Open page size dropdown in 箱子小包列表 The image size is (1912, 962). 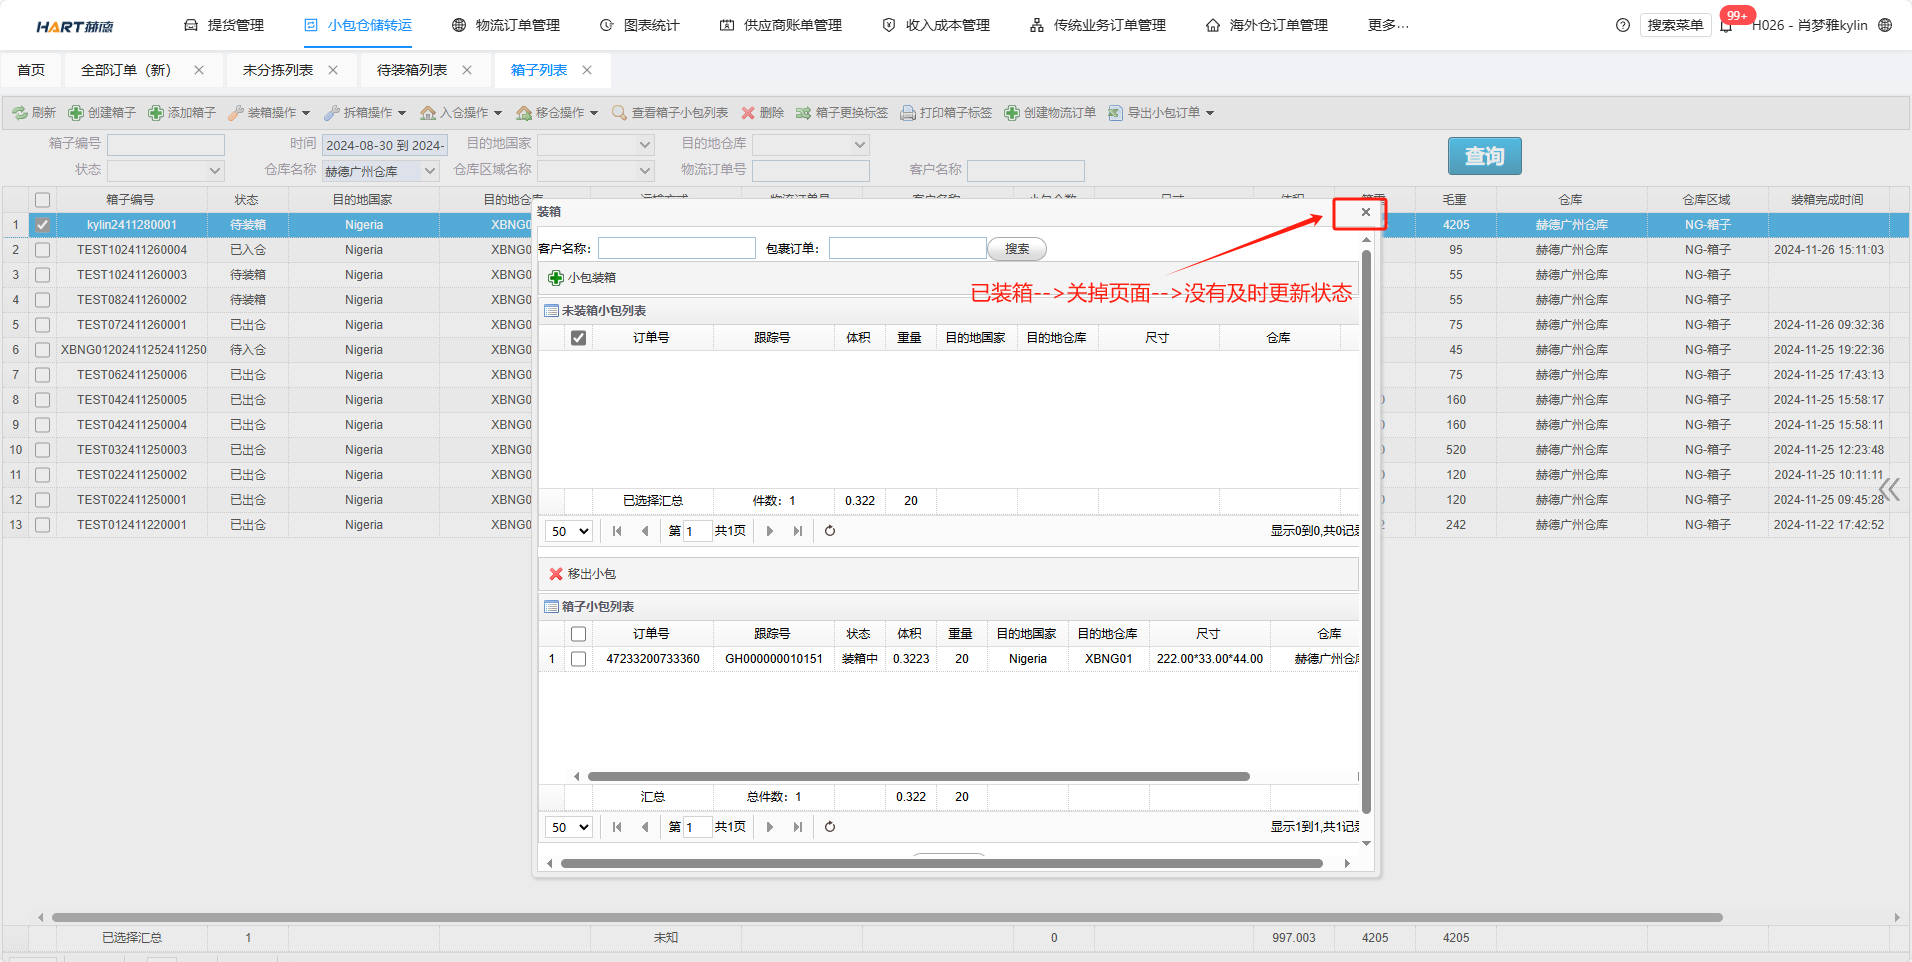click(x=569, y=827)
